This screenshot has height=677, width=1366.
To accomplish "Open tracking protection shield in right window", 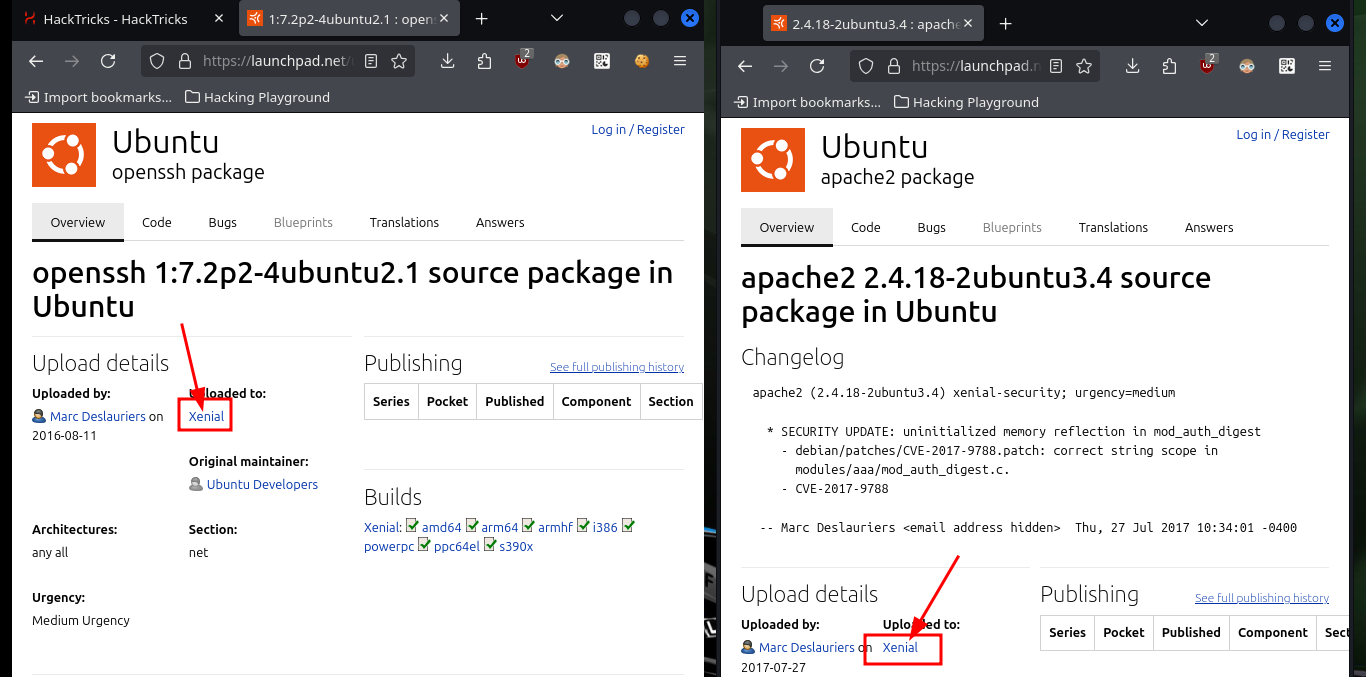I will tap(866, 66).
